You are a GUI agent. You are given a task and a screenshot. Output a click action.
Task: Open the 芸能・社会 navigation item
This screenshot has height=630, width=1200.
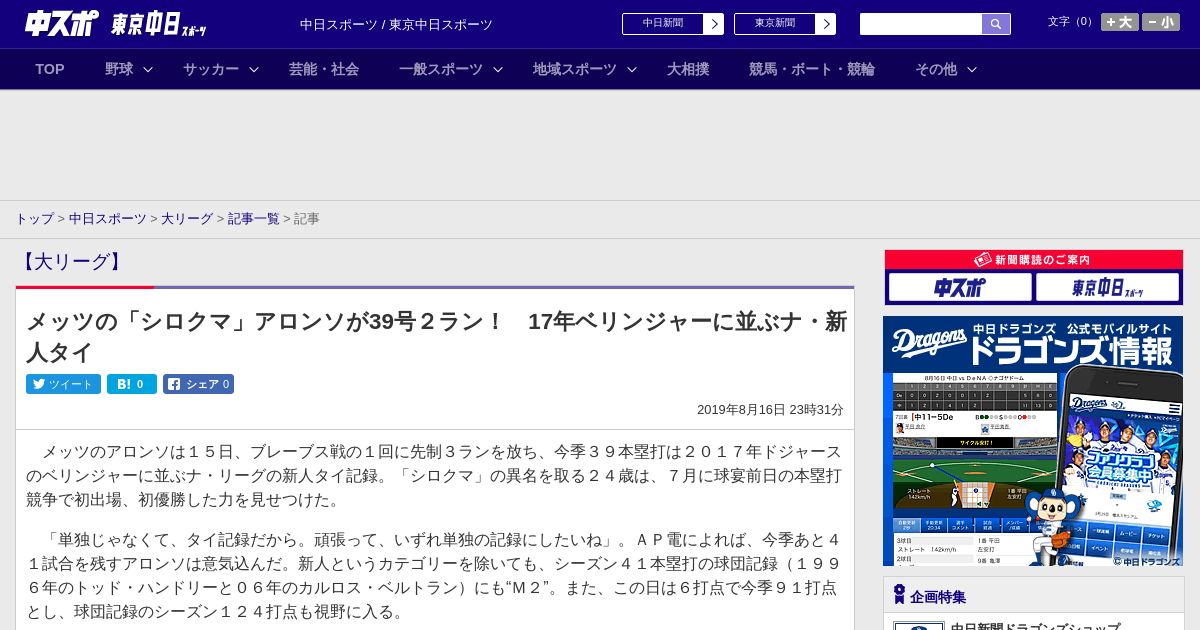pos(324,69)
